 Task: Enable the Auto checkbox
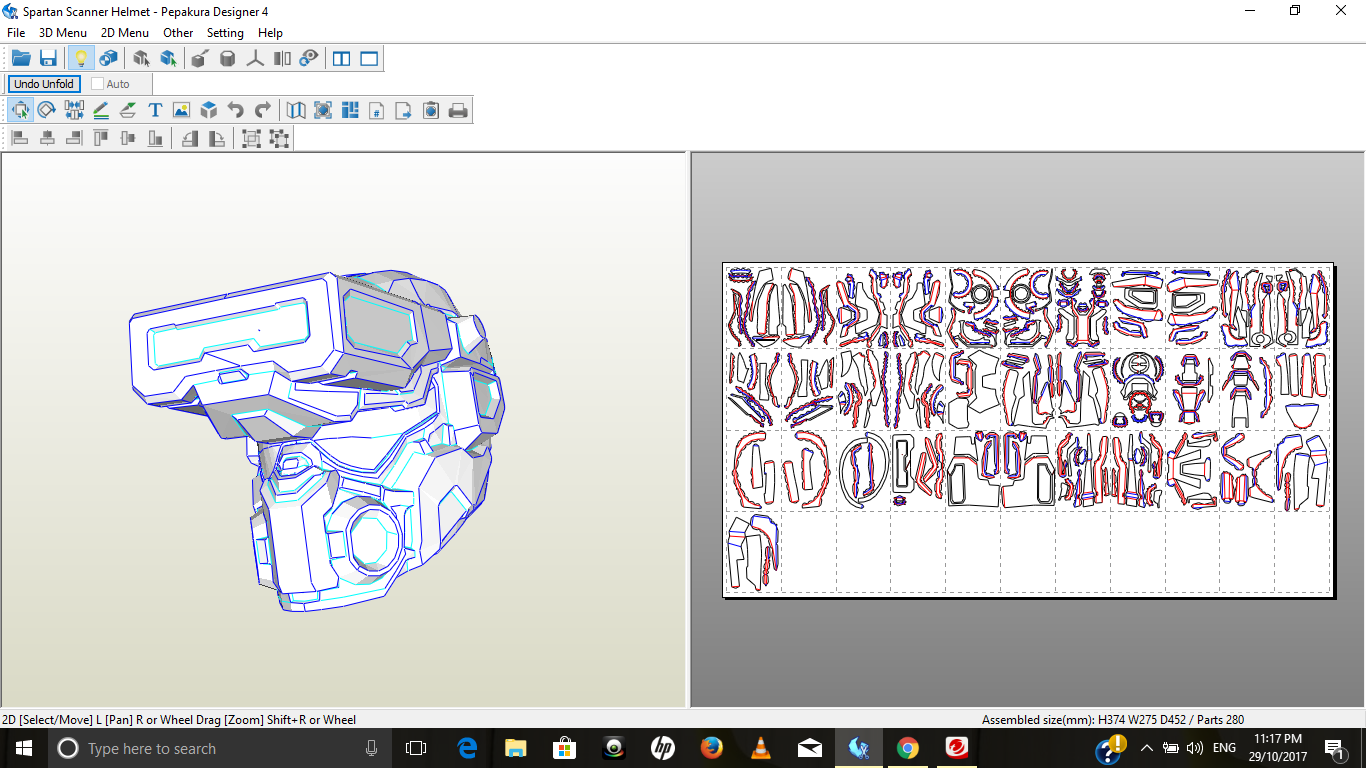click(x=98, y=84)
